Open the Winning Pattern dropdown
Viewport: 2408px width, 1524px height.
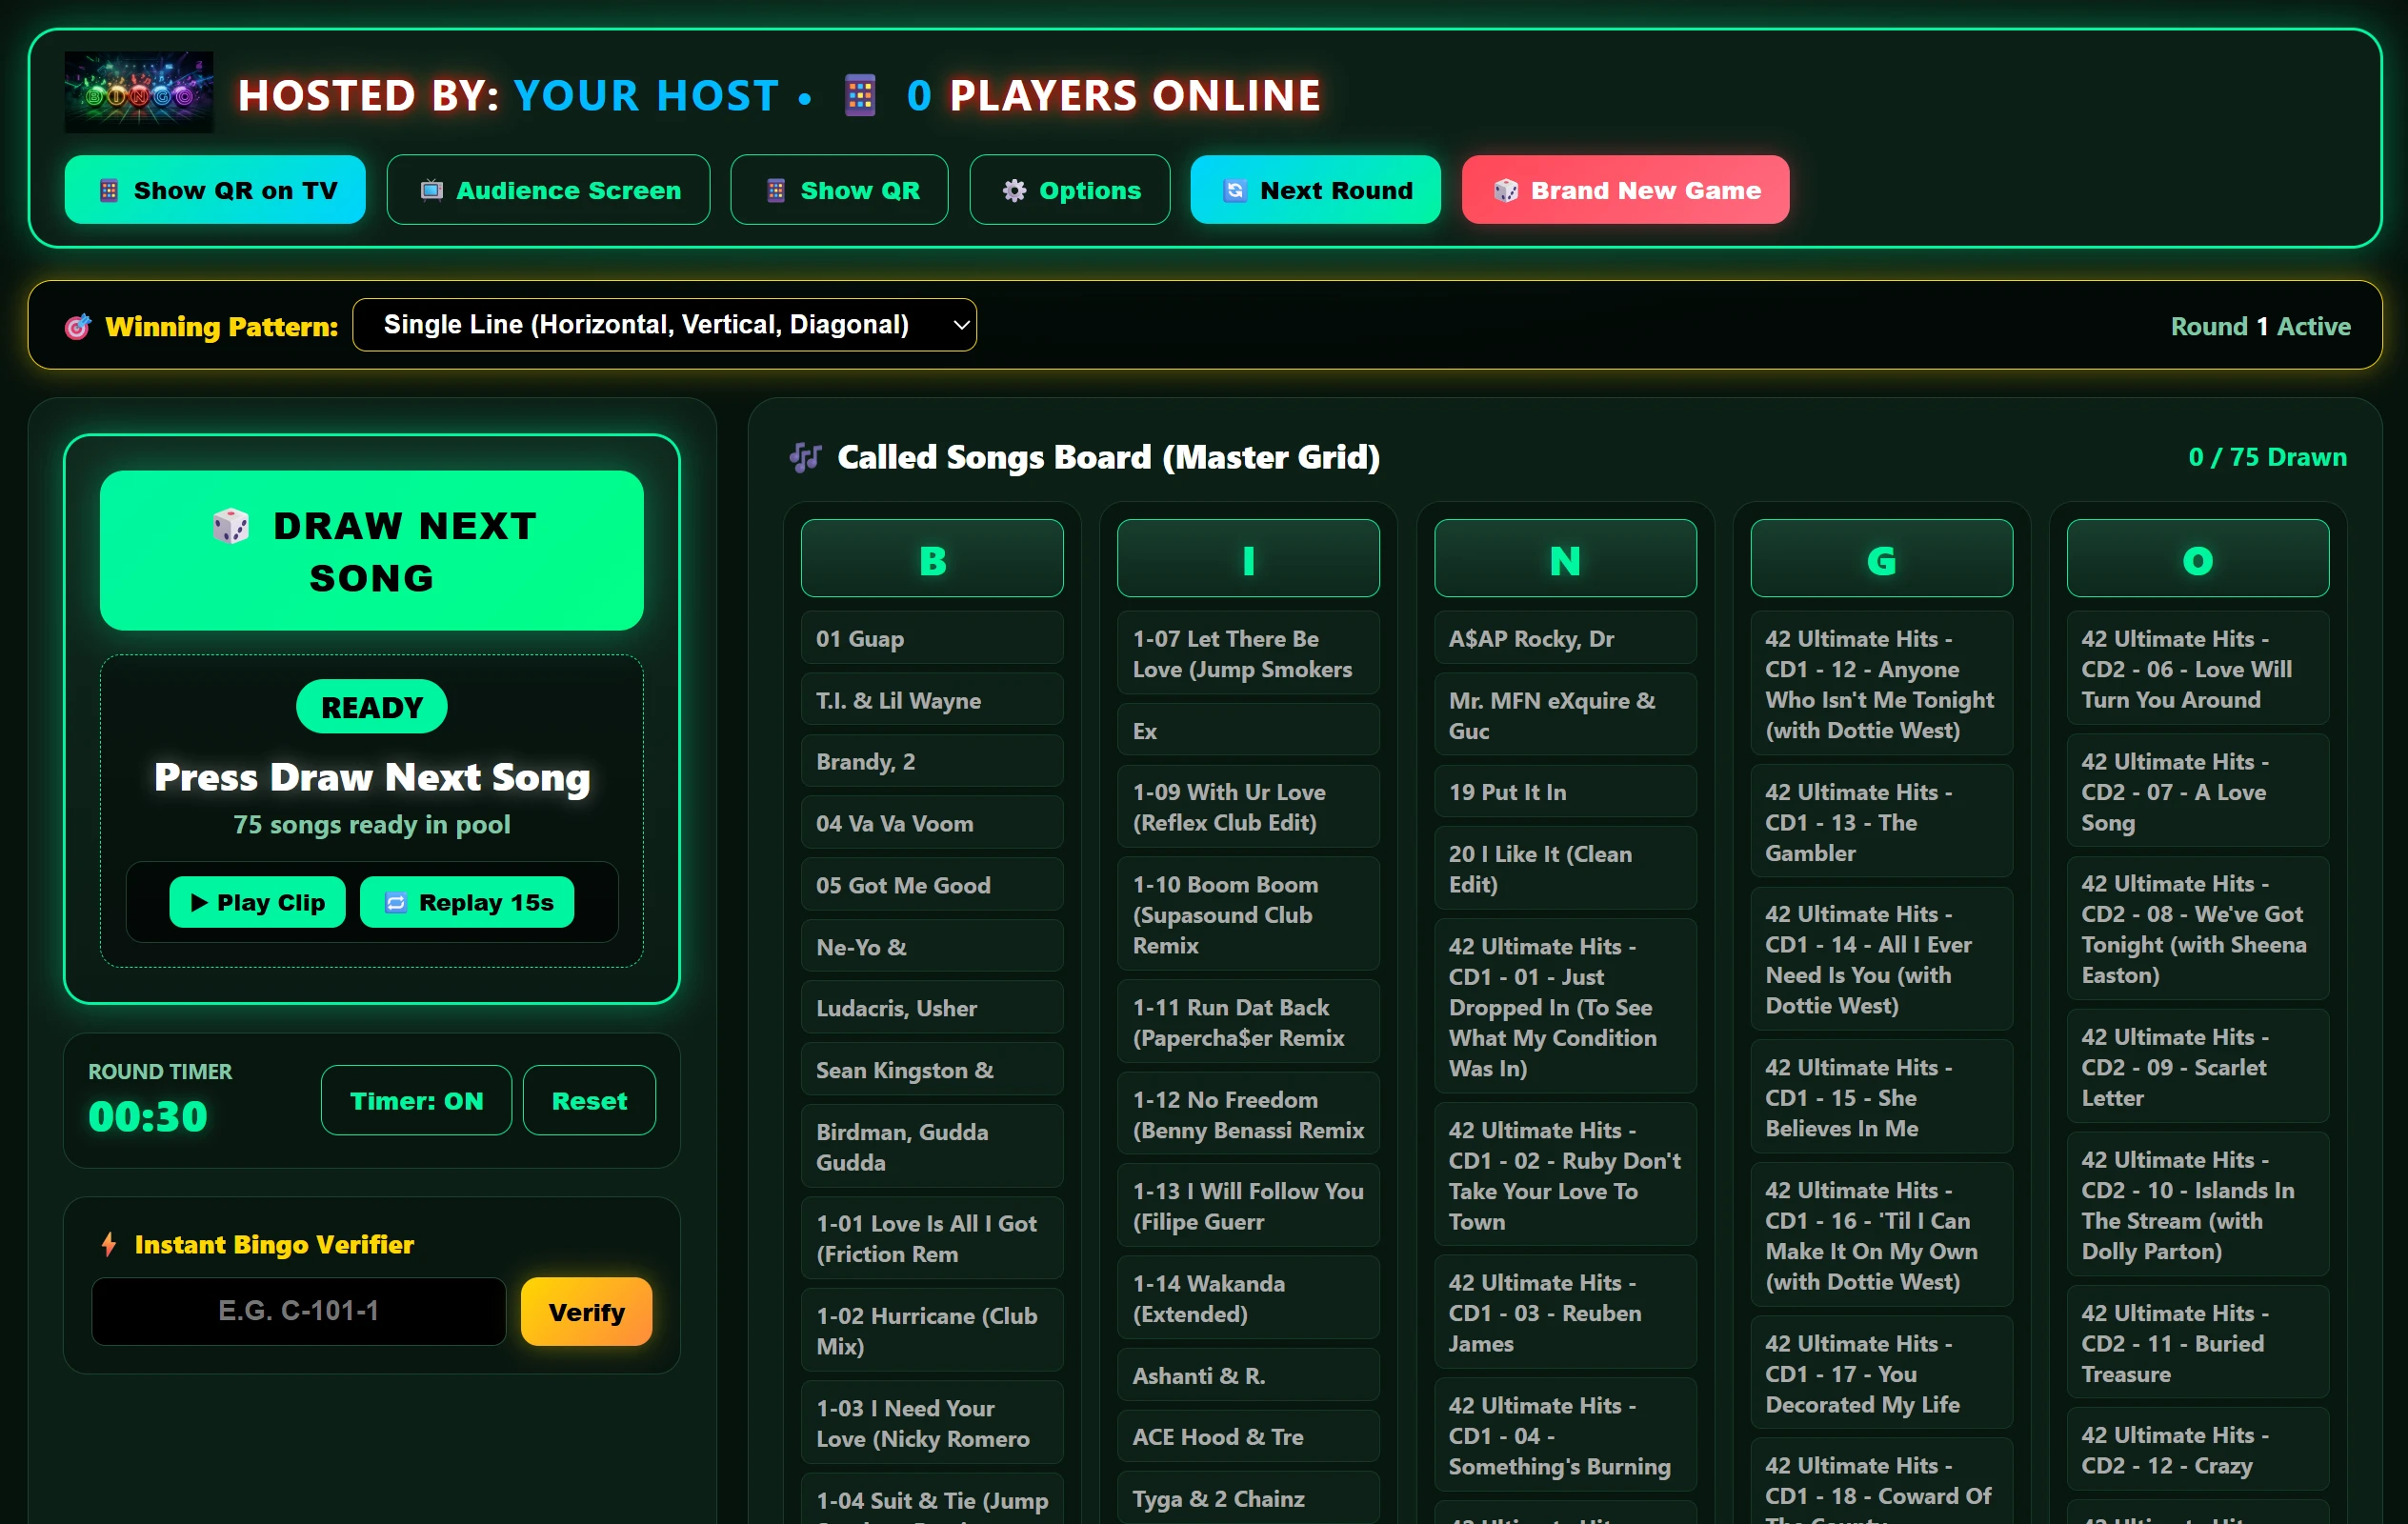tap(664, 325)
